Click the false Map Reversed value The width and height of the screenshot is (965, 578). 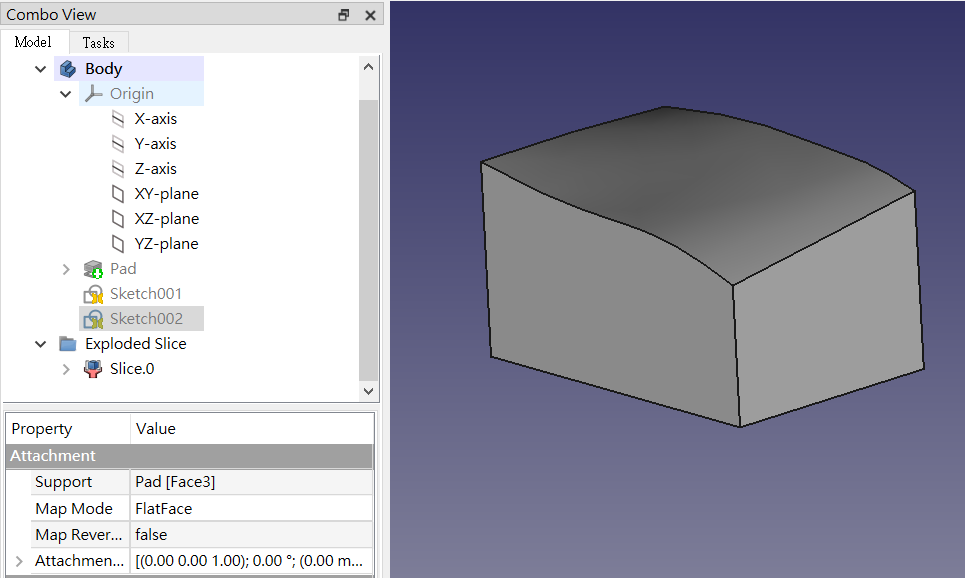[252, 535]
